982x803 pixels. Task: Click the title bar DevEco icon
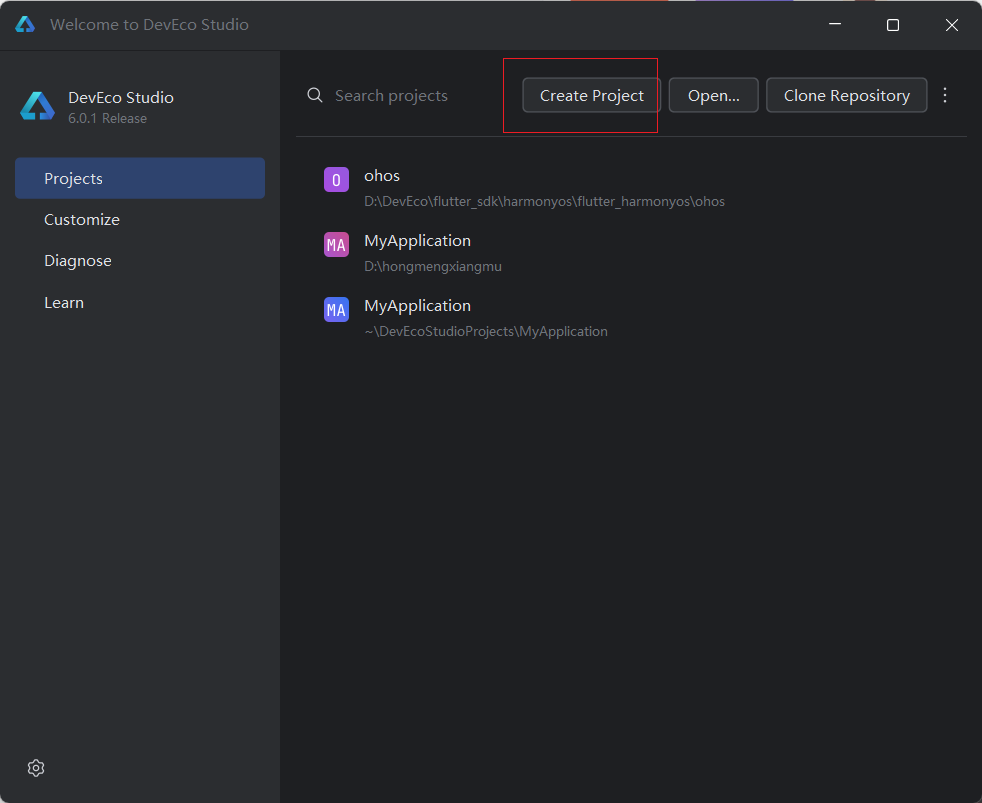(25, 24)
